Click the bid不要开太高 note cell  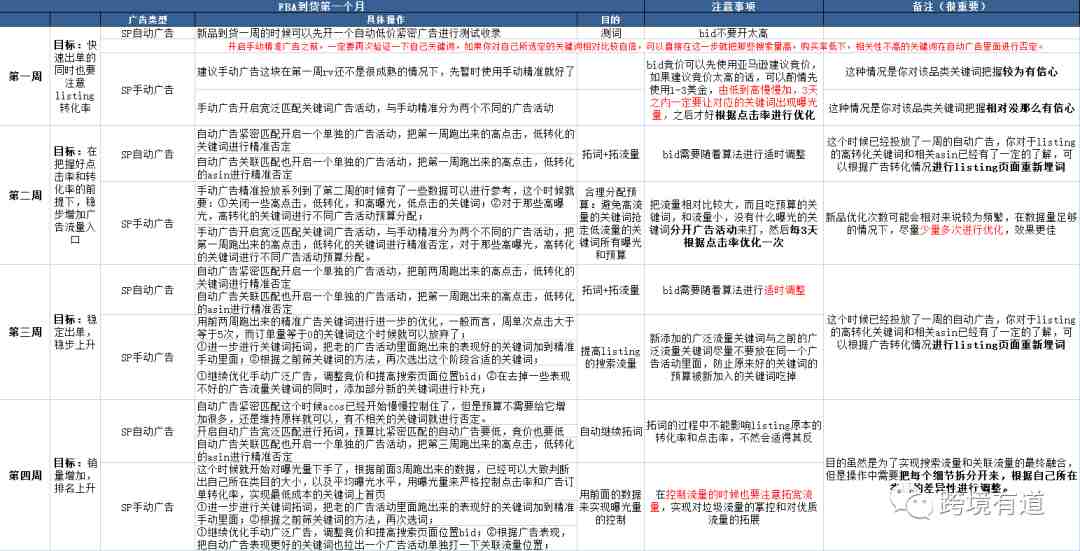[734, 33]
